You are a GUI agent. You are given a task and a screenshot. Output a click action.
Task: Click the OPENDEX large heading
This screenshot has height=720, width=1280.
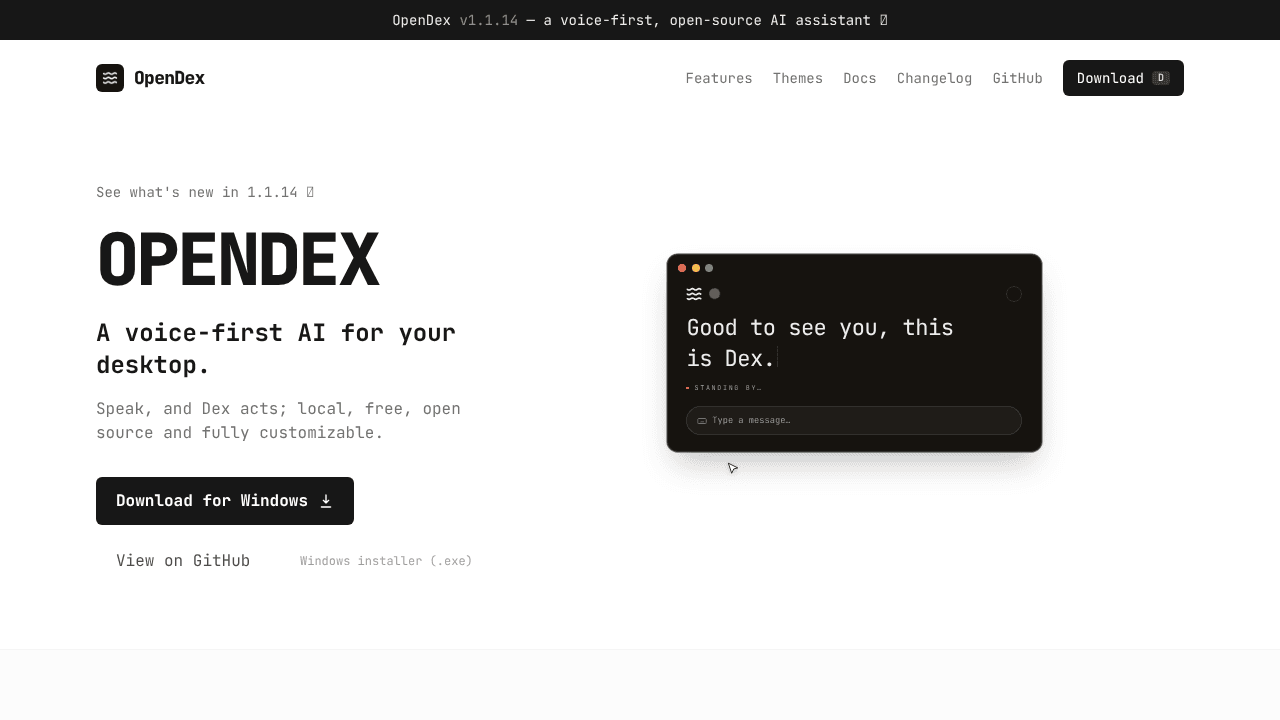238,260
